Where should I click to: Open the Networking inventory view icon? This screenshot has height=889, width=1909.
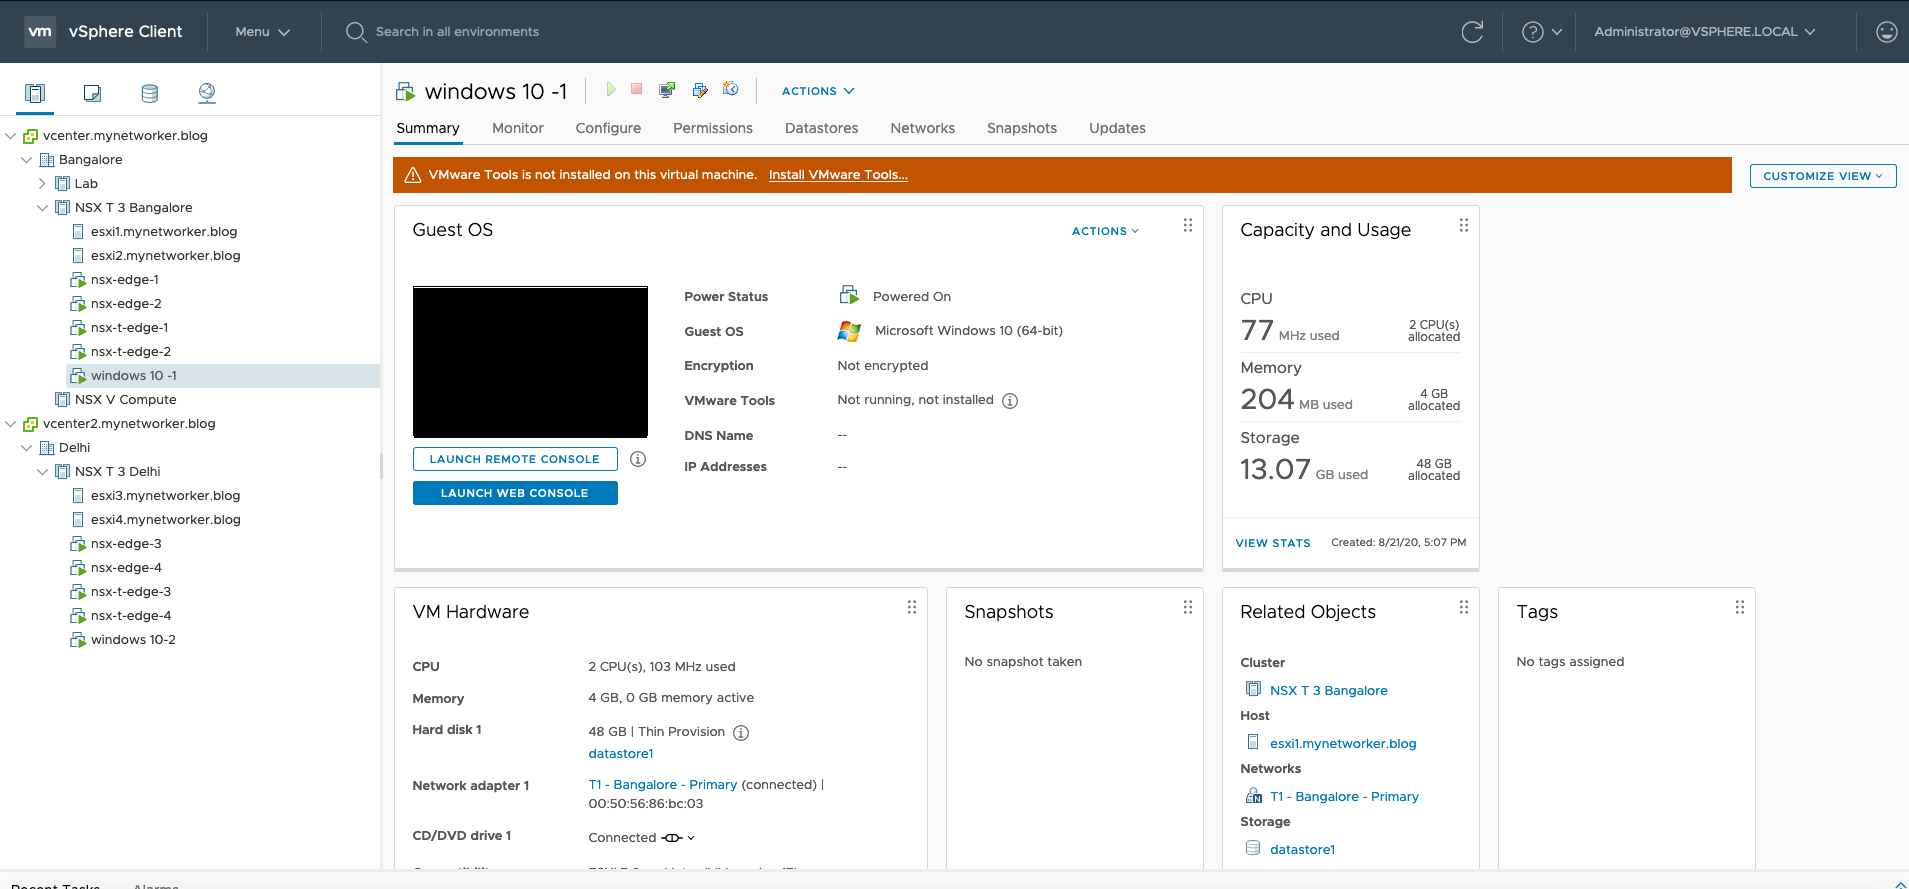click(207, 93)
